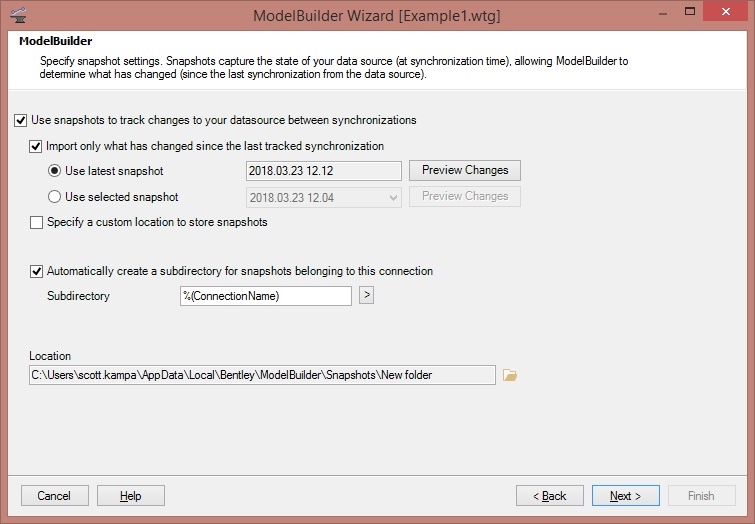Viewport: 755px width, 524px height.
Task: Uncheck 'Import only what has changed' option
Action: (36, 146)
